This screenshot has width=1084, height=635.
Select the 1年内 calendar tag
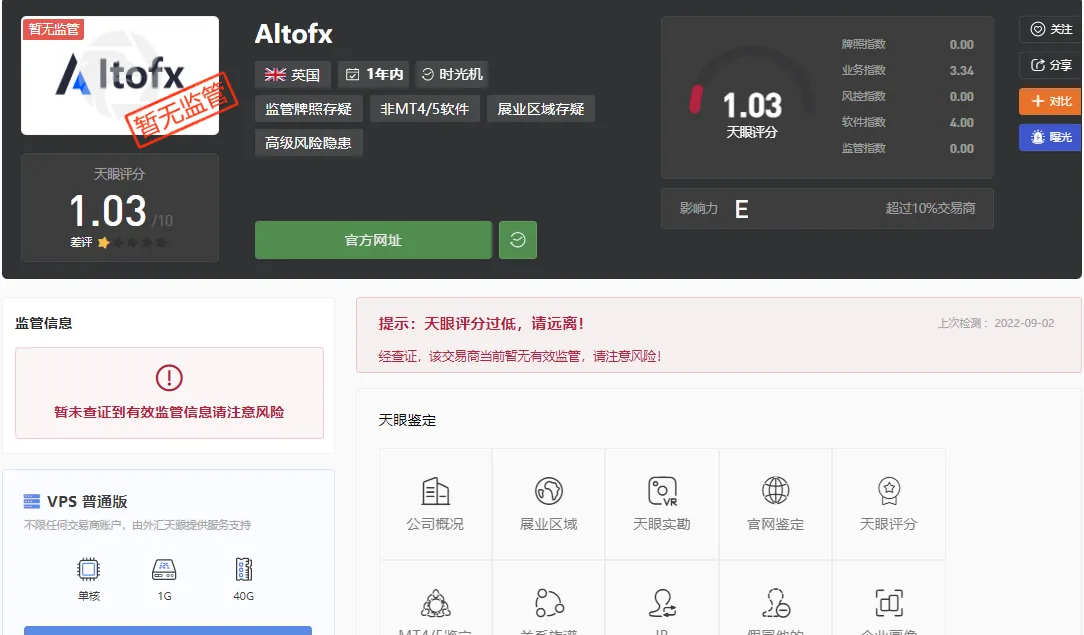pos(374,75)
